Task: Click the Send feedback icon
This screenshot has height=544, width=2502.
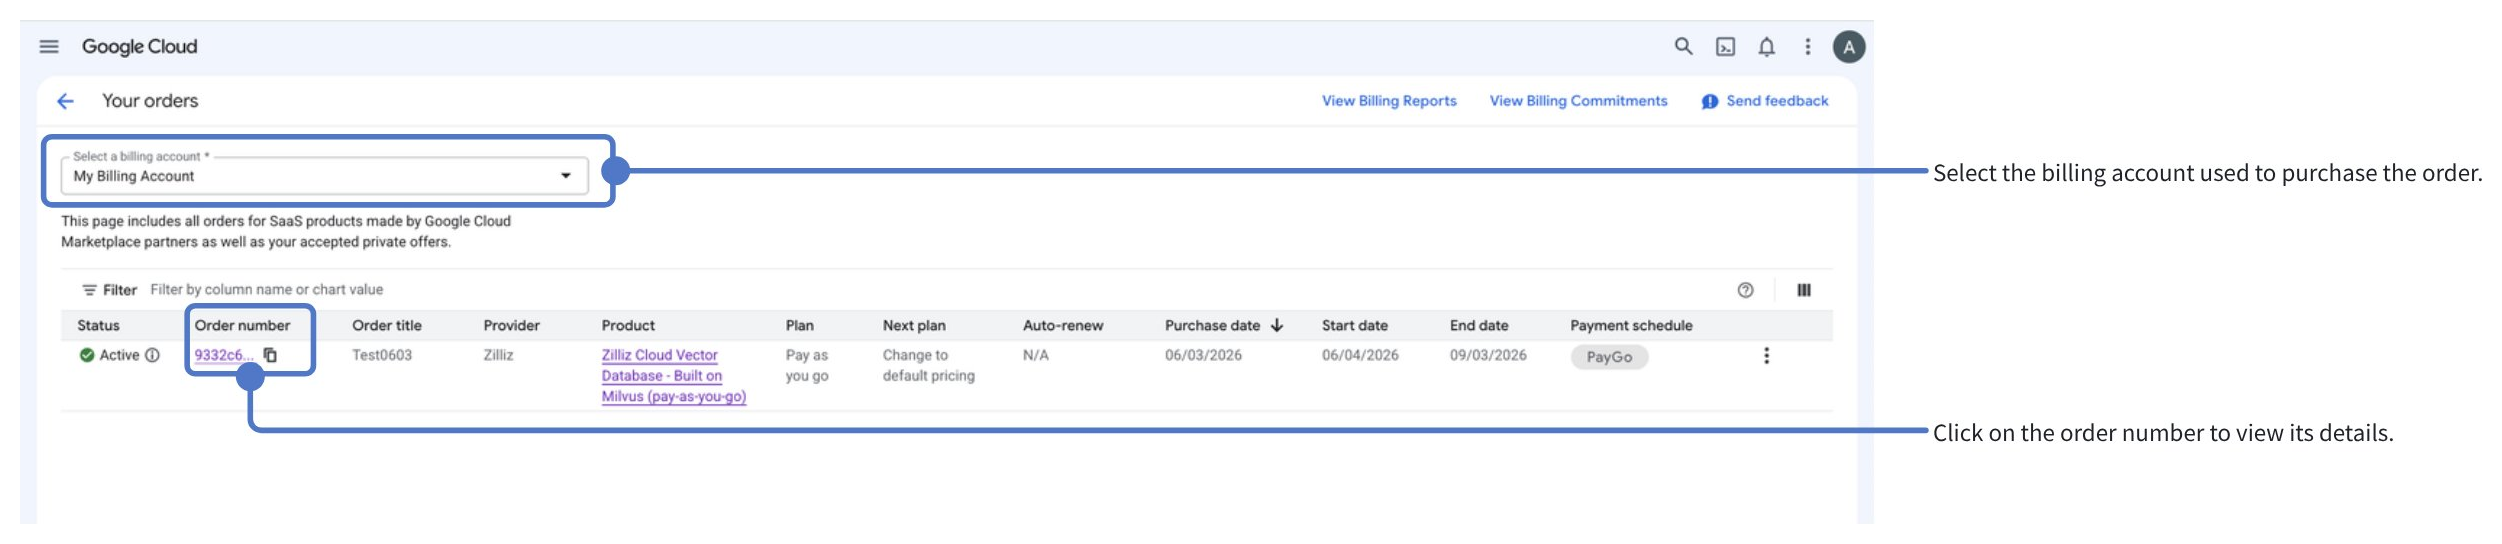Action: tap(1710, 102)
